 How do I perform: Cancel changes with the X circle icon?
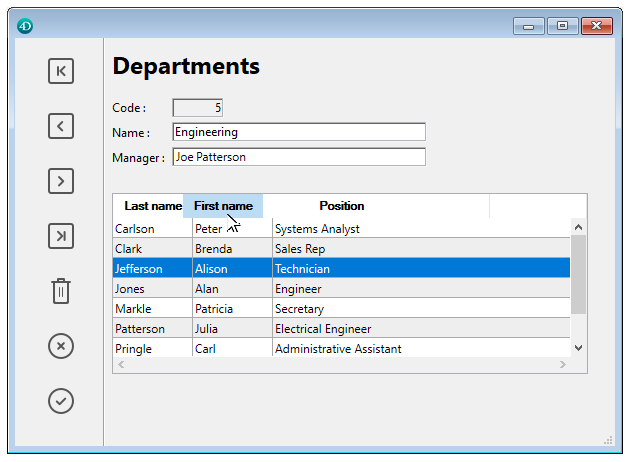61,346
